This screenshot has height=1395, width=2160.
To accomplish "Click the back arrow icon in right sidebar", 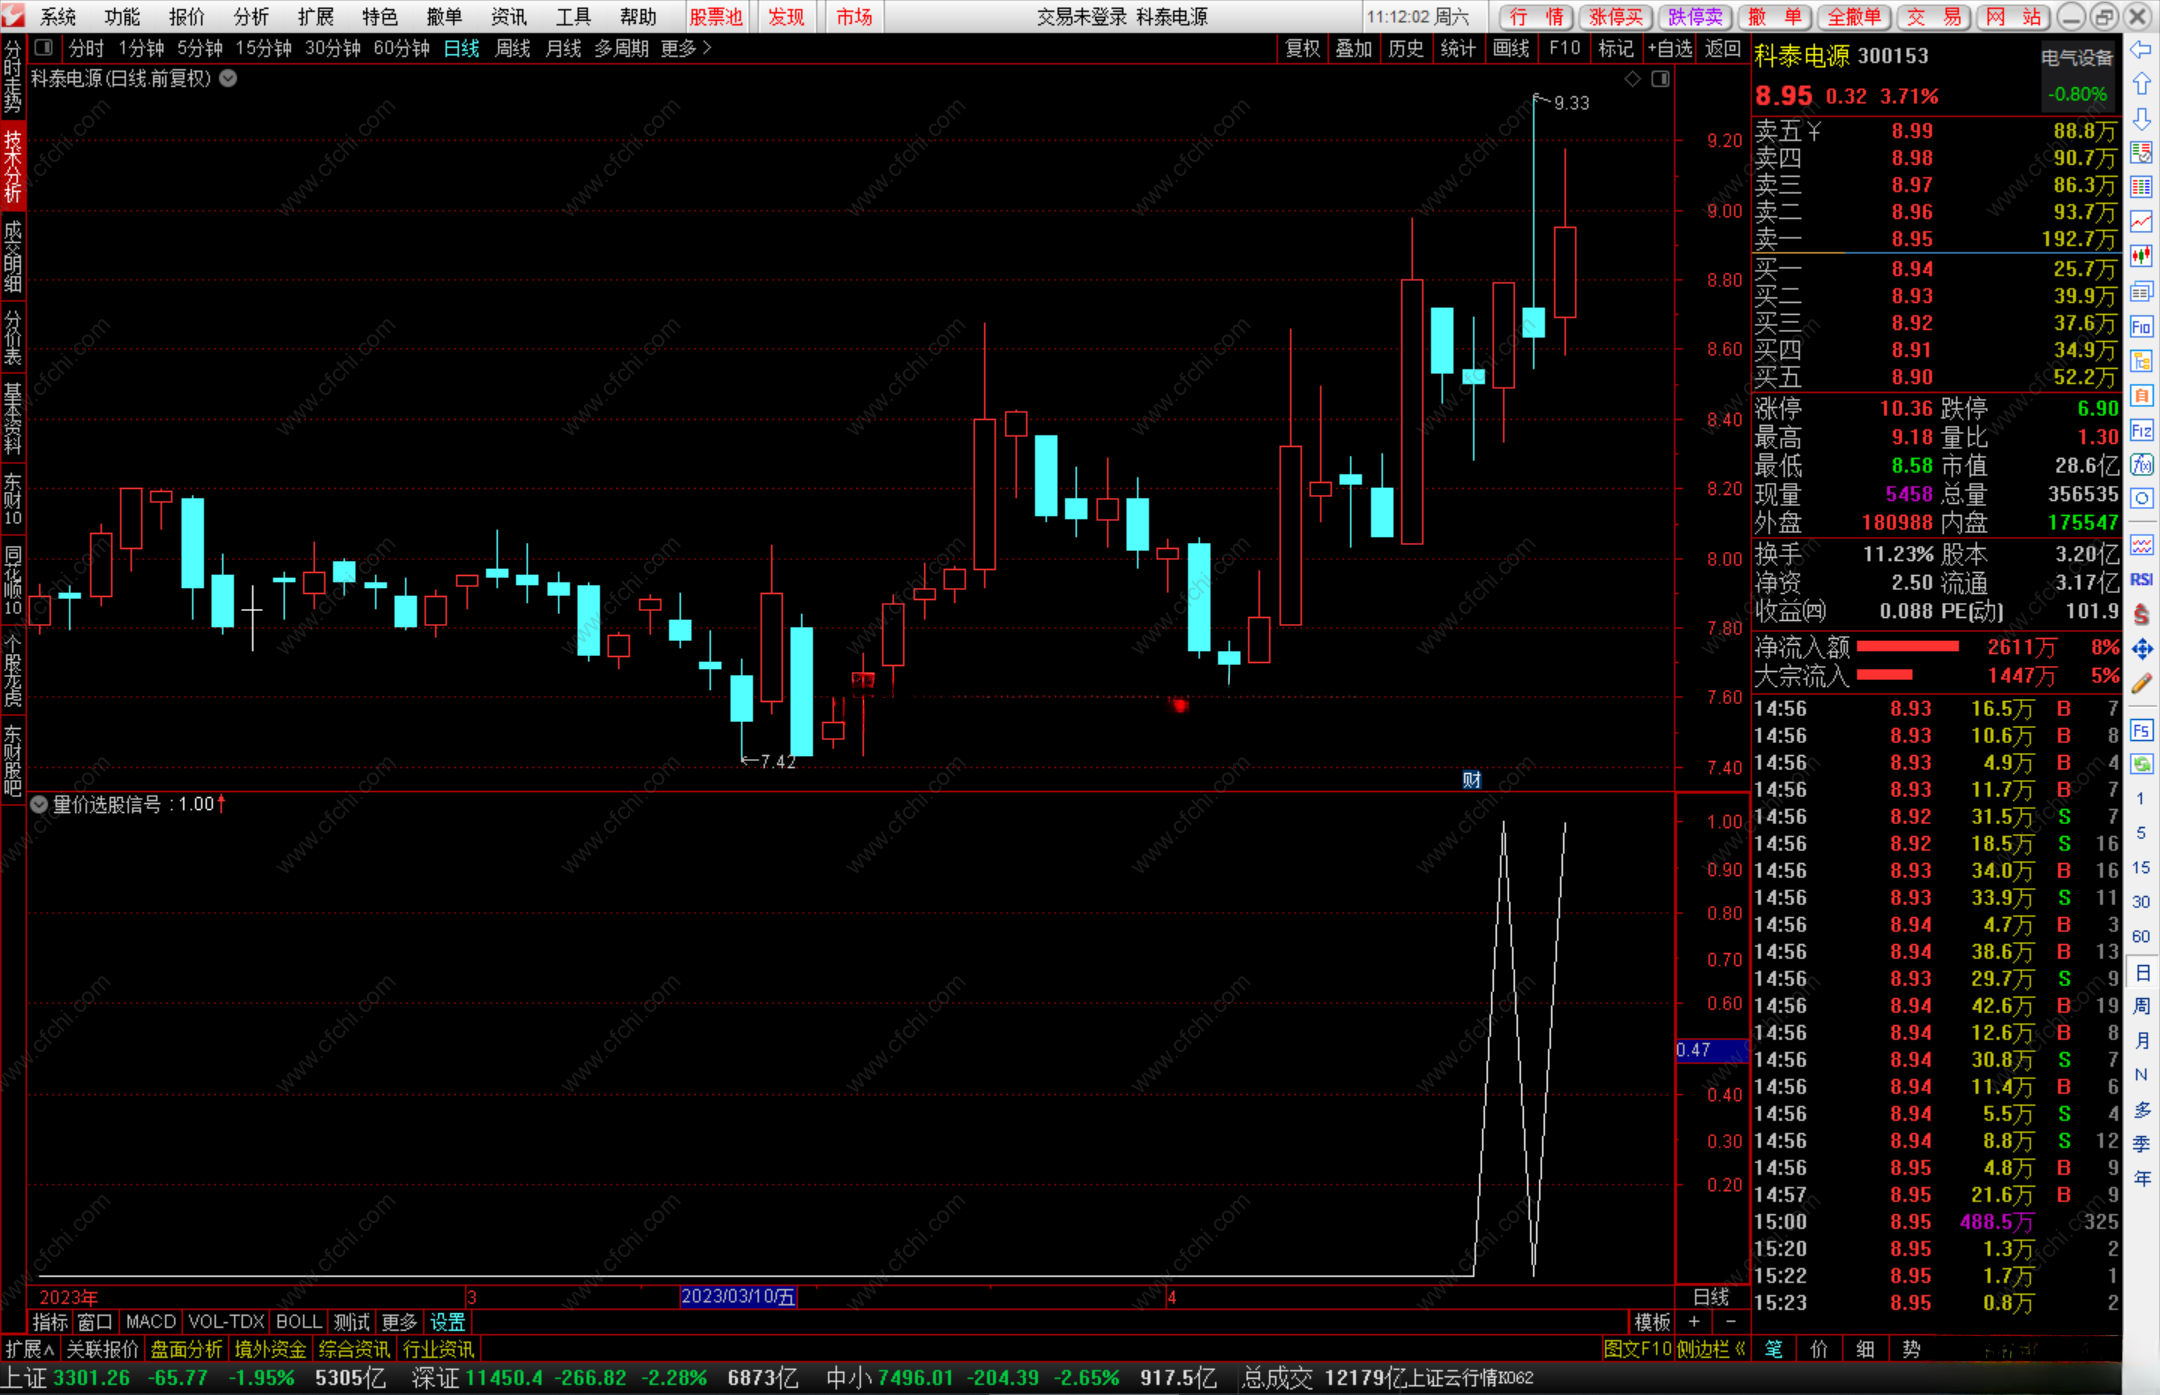I will pyautogui.click(x=2141, y=50).
